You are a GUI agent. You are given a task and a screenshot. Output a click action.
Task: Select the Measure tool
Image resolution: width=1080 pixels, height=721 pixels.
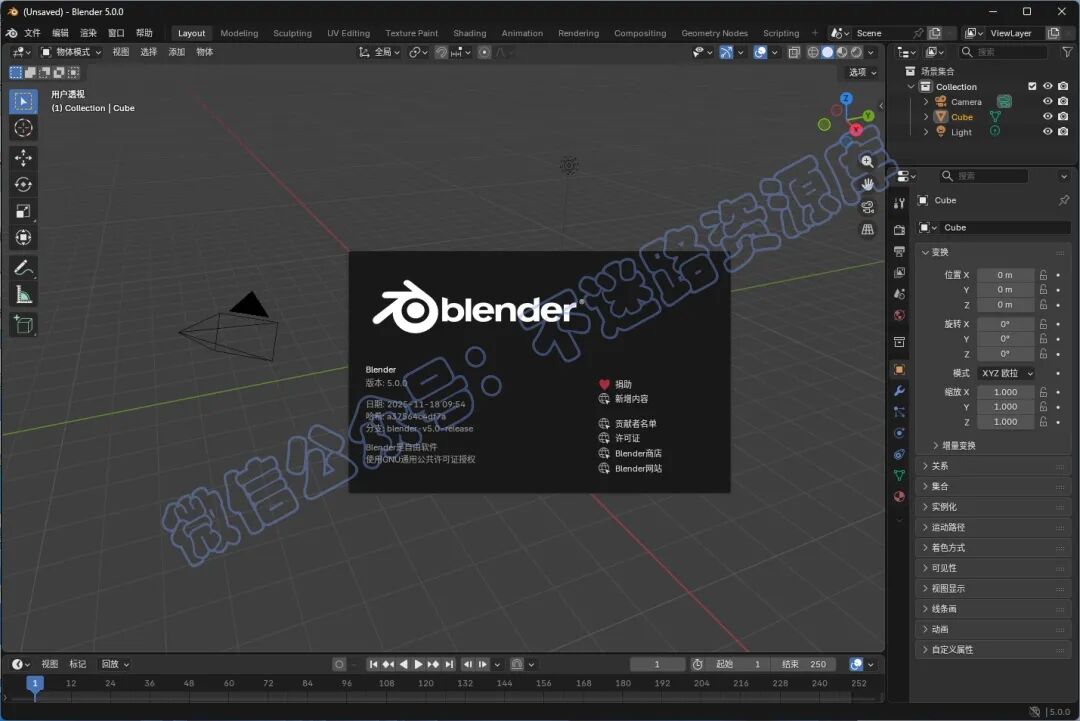pos(23,295)
